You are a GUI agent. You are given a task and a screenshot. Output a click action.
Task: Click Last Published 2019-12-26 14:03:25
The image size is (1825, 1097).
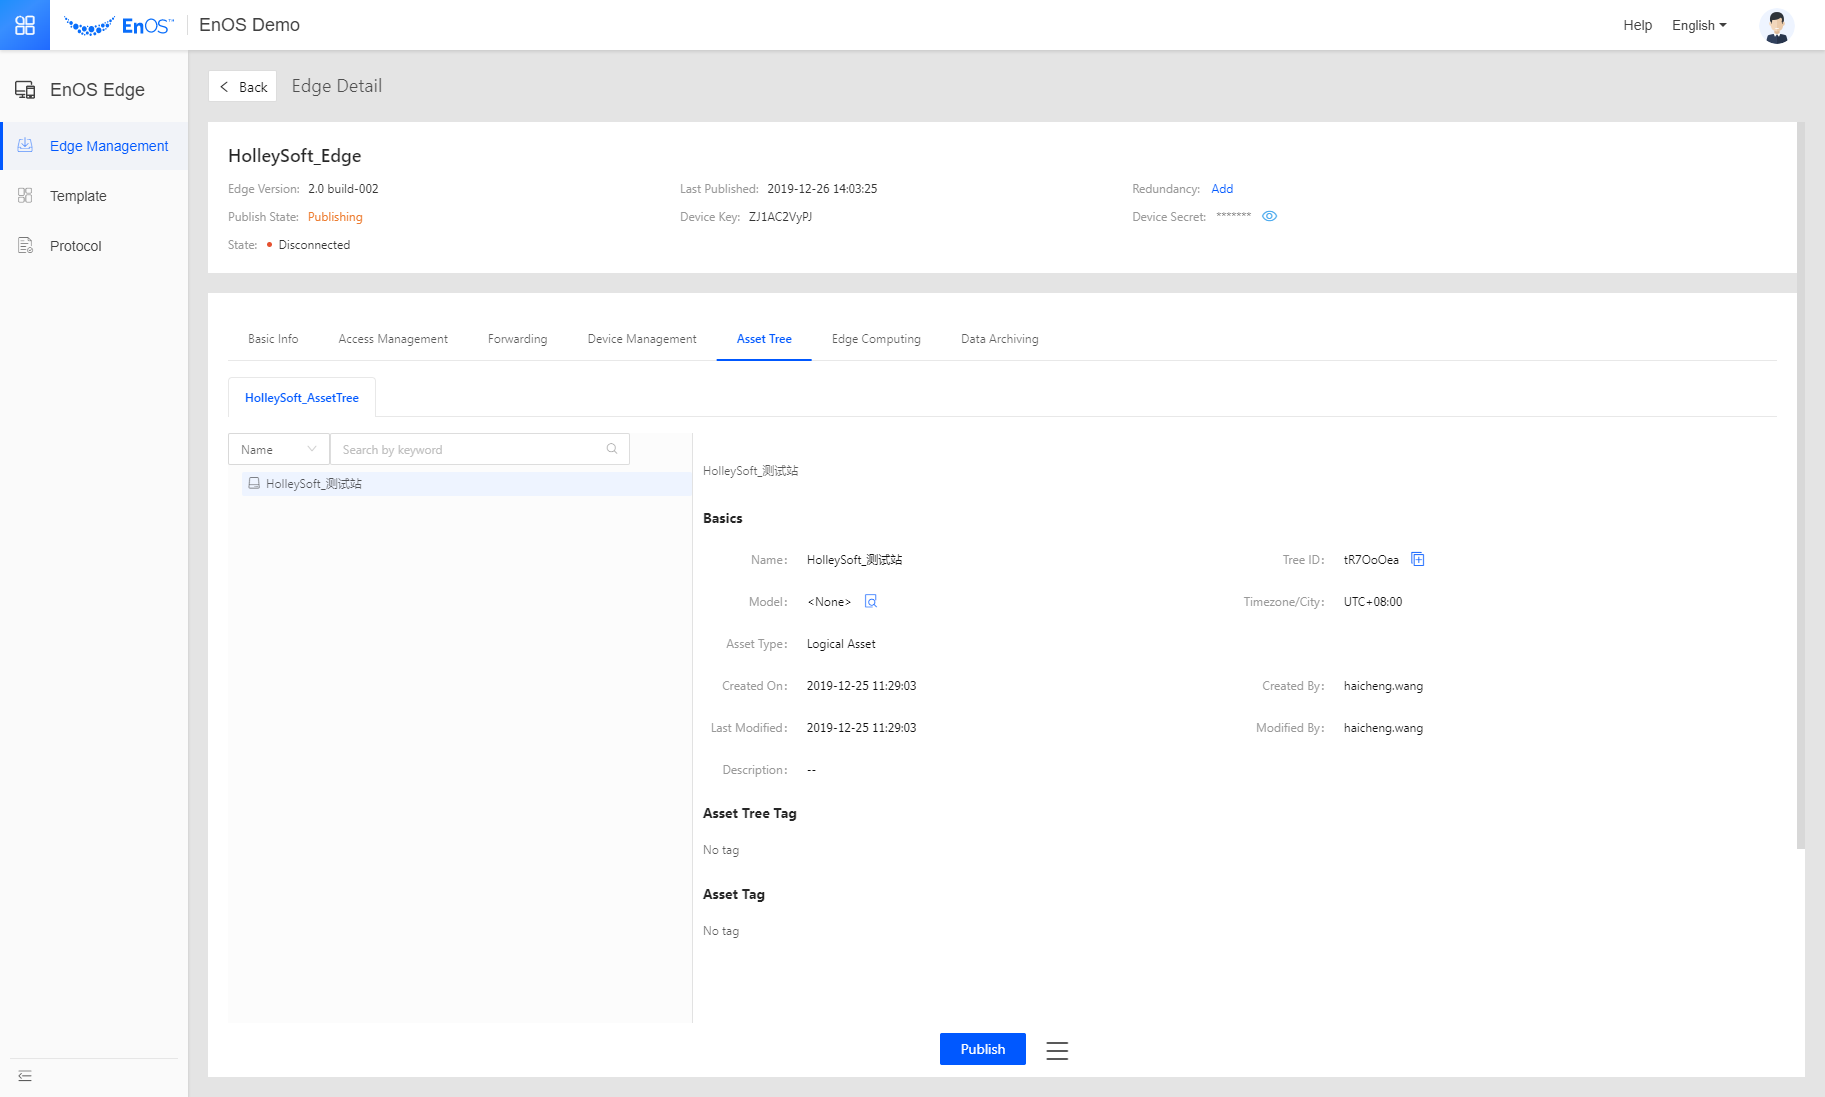point(822,189)
